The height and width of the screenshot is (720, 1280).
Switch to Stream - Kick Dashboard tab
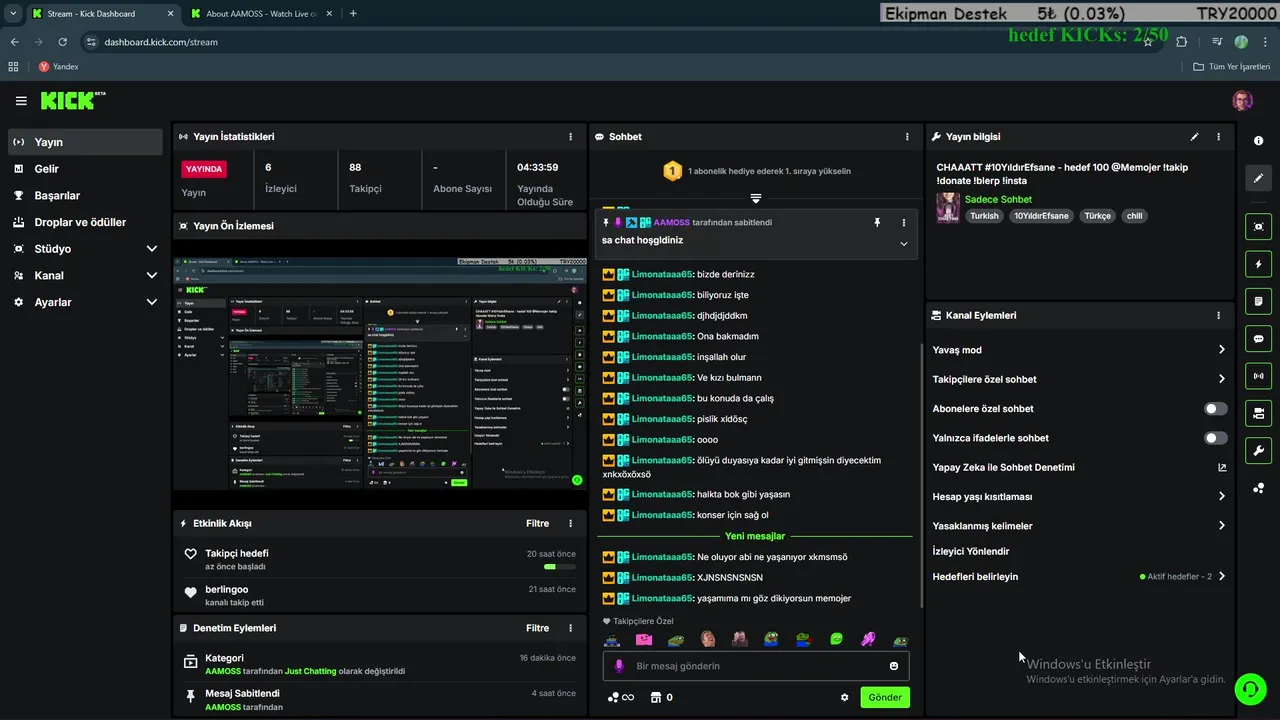pyautogui.click(x=102, y=14)
